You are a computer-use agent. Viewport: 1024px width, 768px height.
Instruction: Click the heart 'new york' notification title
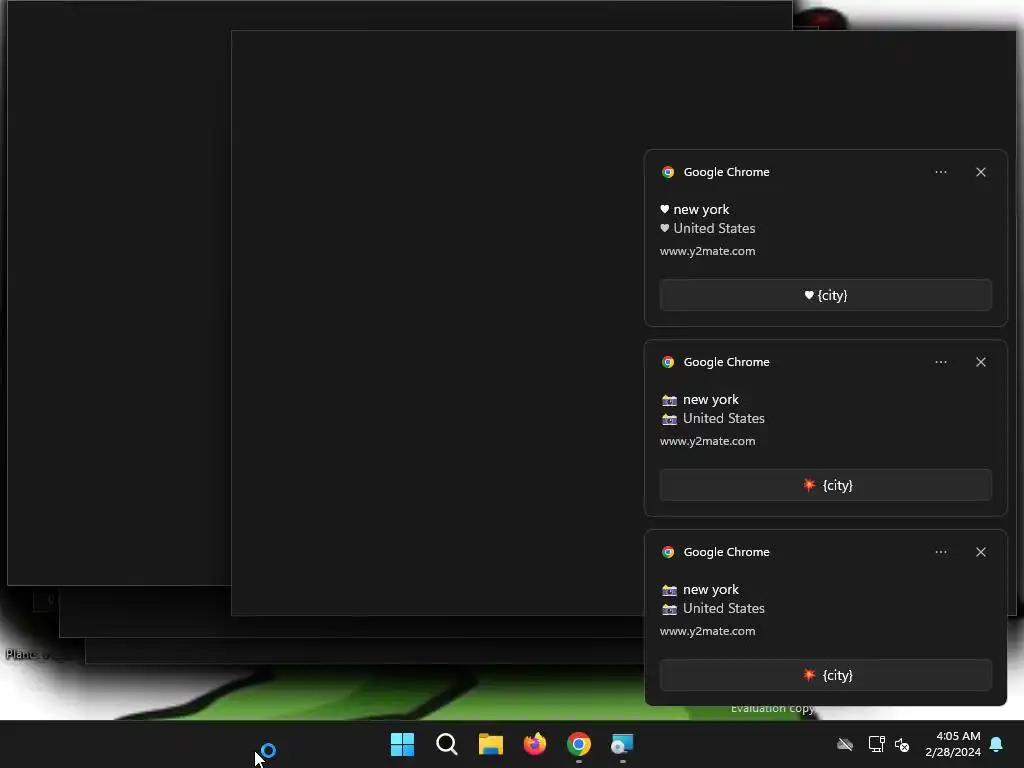tap(701, 210)
